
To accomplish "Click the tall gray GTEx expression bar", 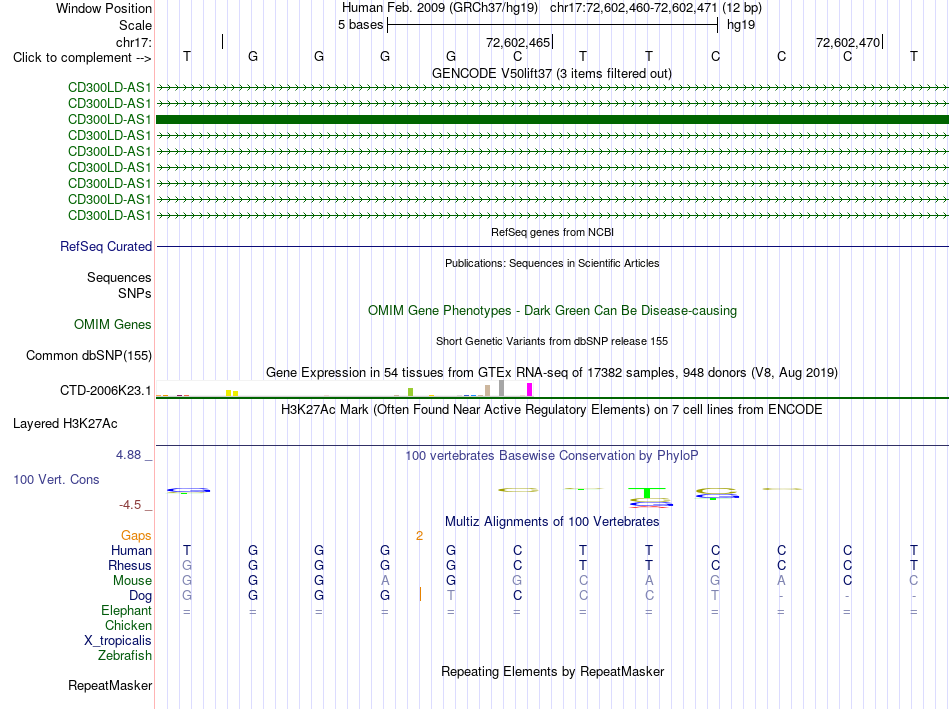I will pyautogui.click(x=501, y=388).
